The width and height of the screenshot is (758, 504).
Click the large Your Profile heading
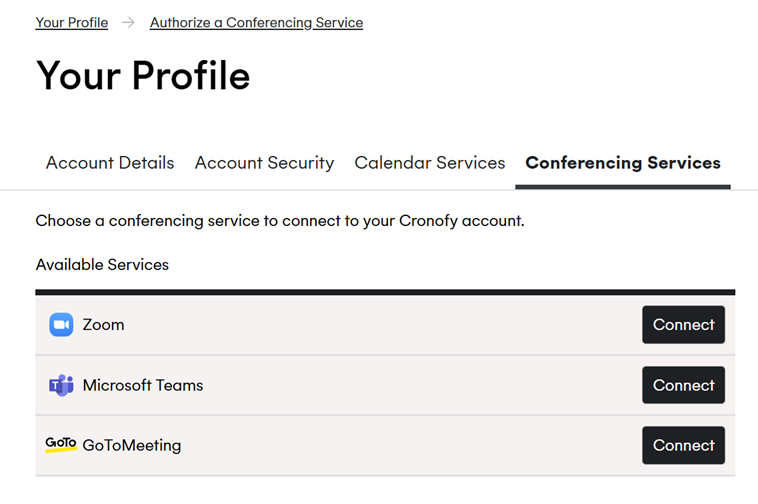pyautogui.click(x=143, y=76)
